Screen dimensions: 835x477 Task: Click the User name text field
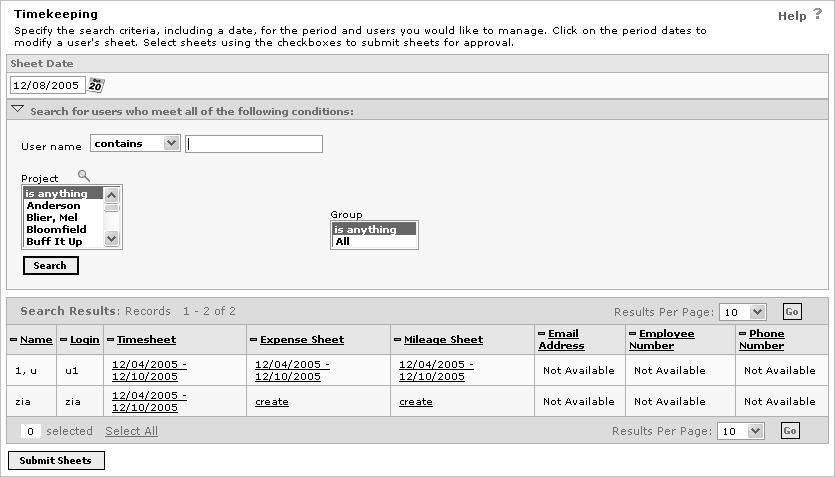click(x=254, y=144)
